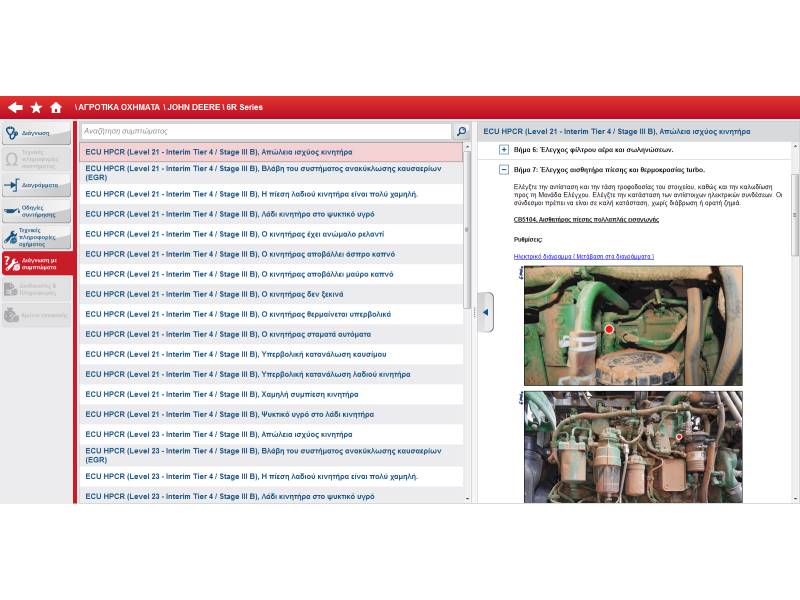
Task: Collapse Βήμα 7 turbo sensor check step
Action: 504,170
